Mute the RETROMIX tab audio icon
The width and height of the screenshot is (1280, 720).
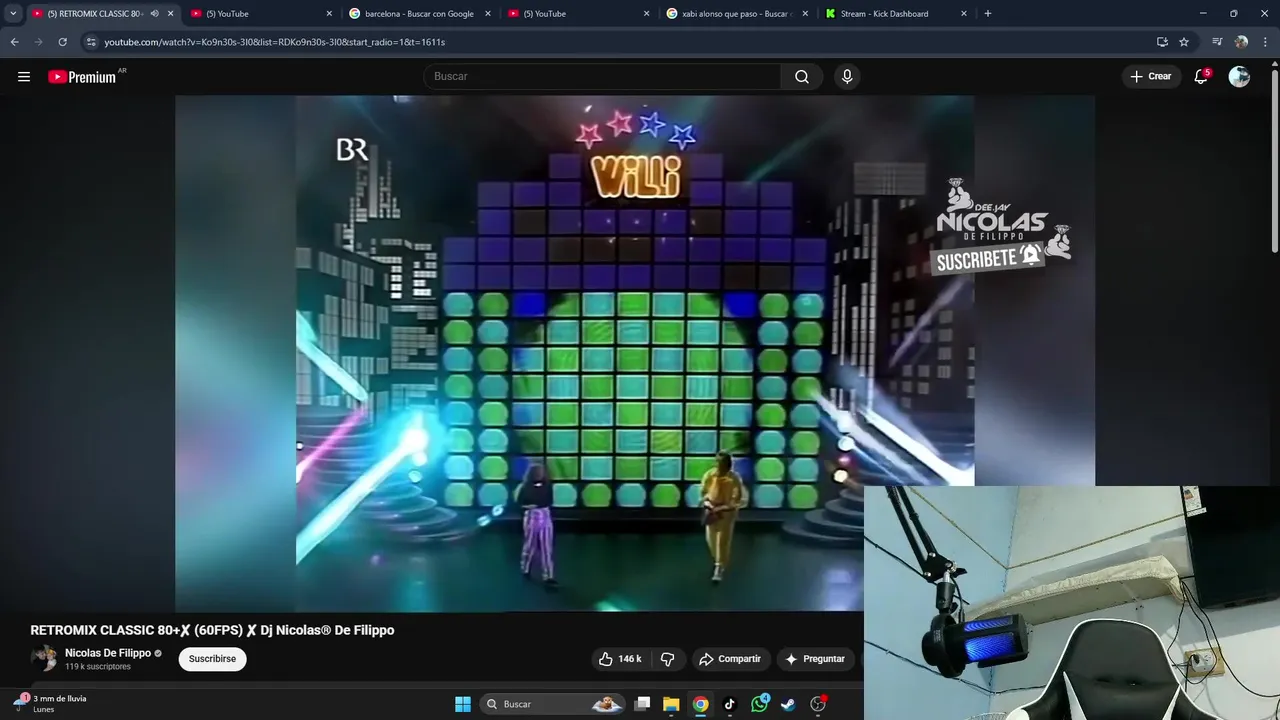click(x=154, y=14)
